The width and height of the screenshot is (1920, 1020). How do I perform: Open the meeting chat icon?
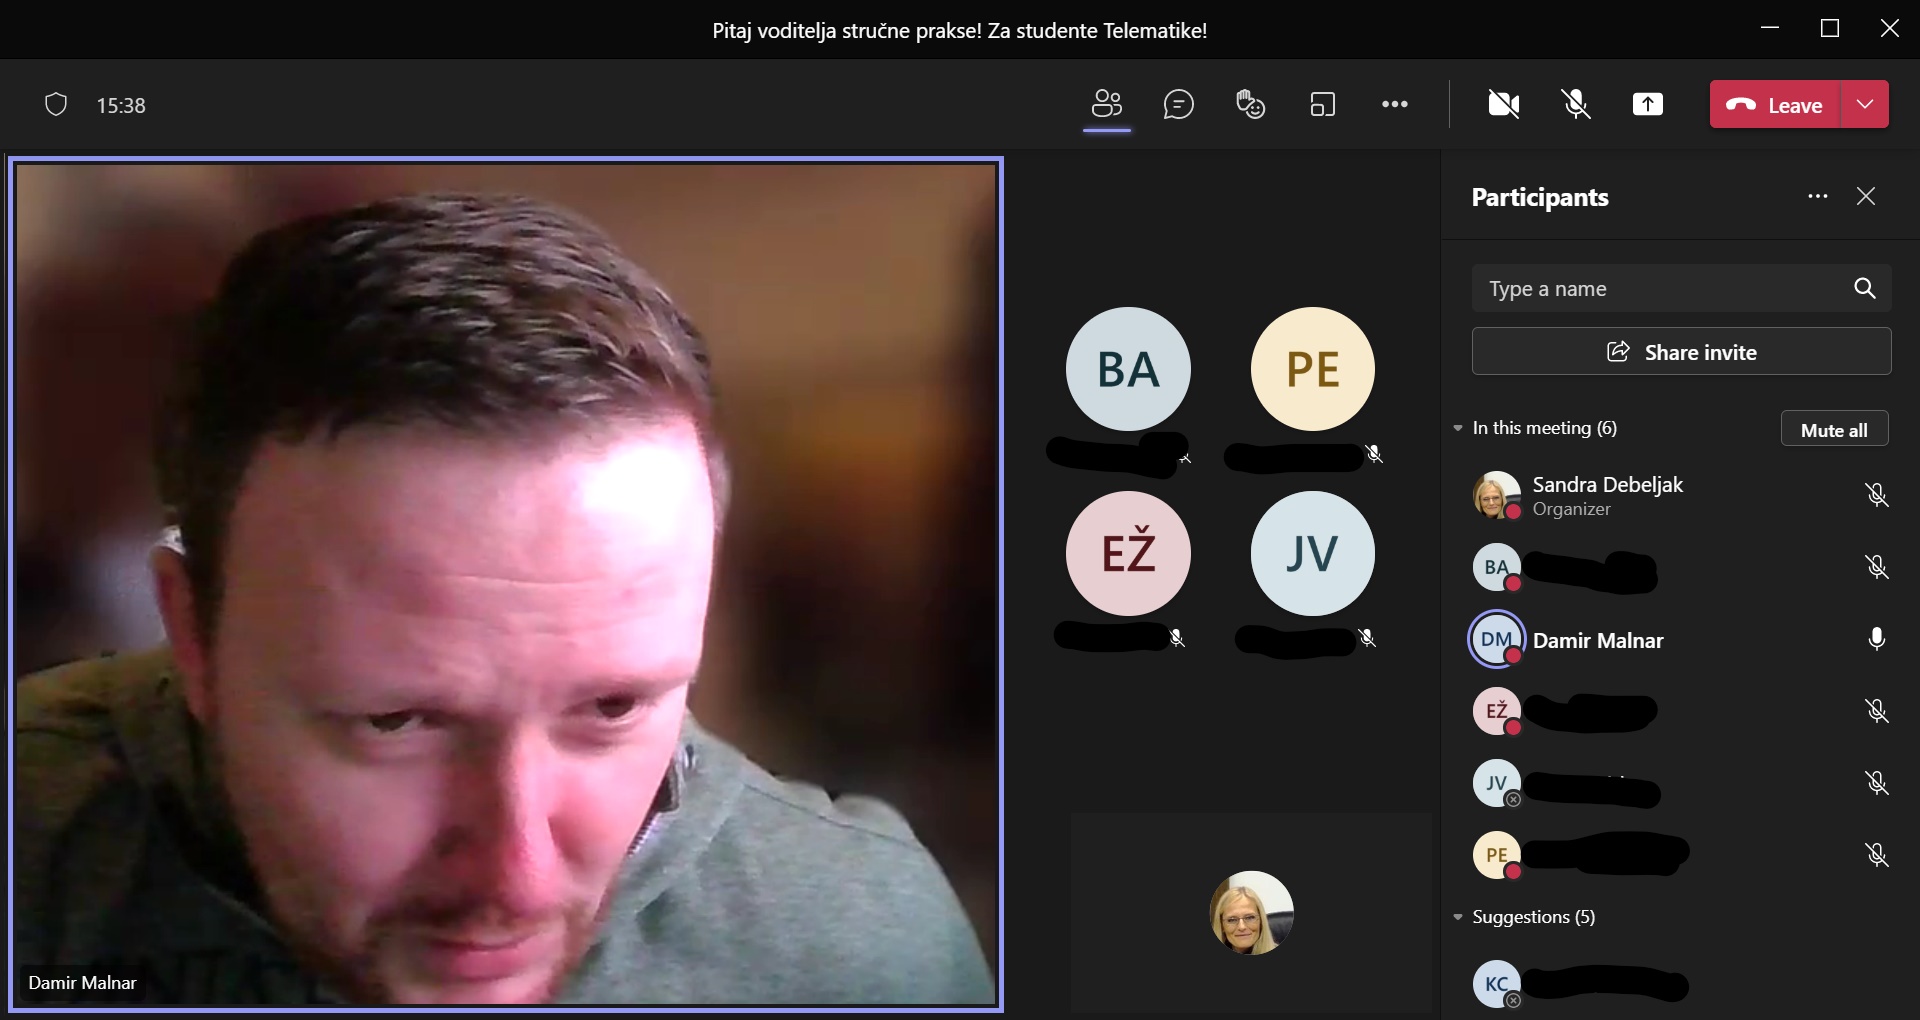coord(1179,104)
